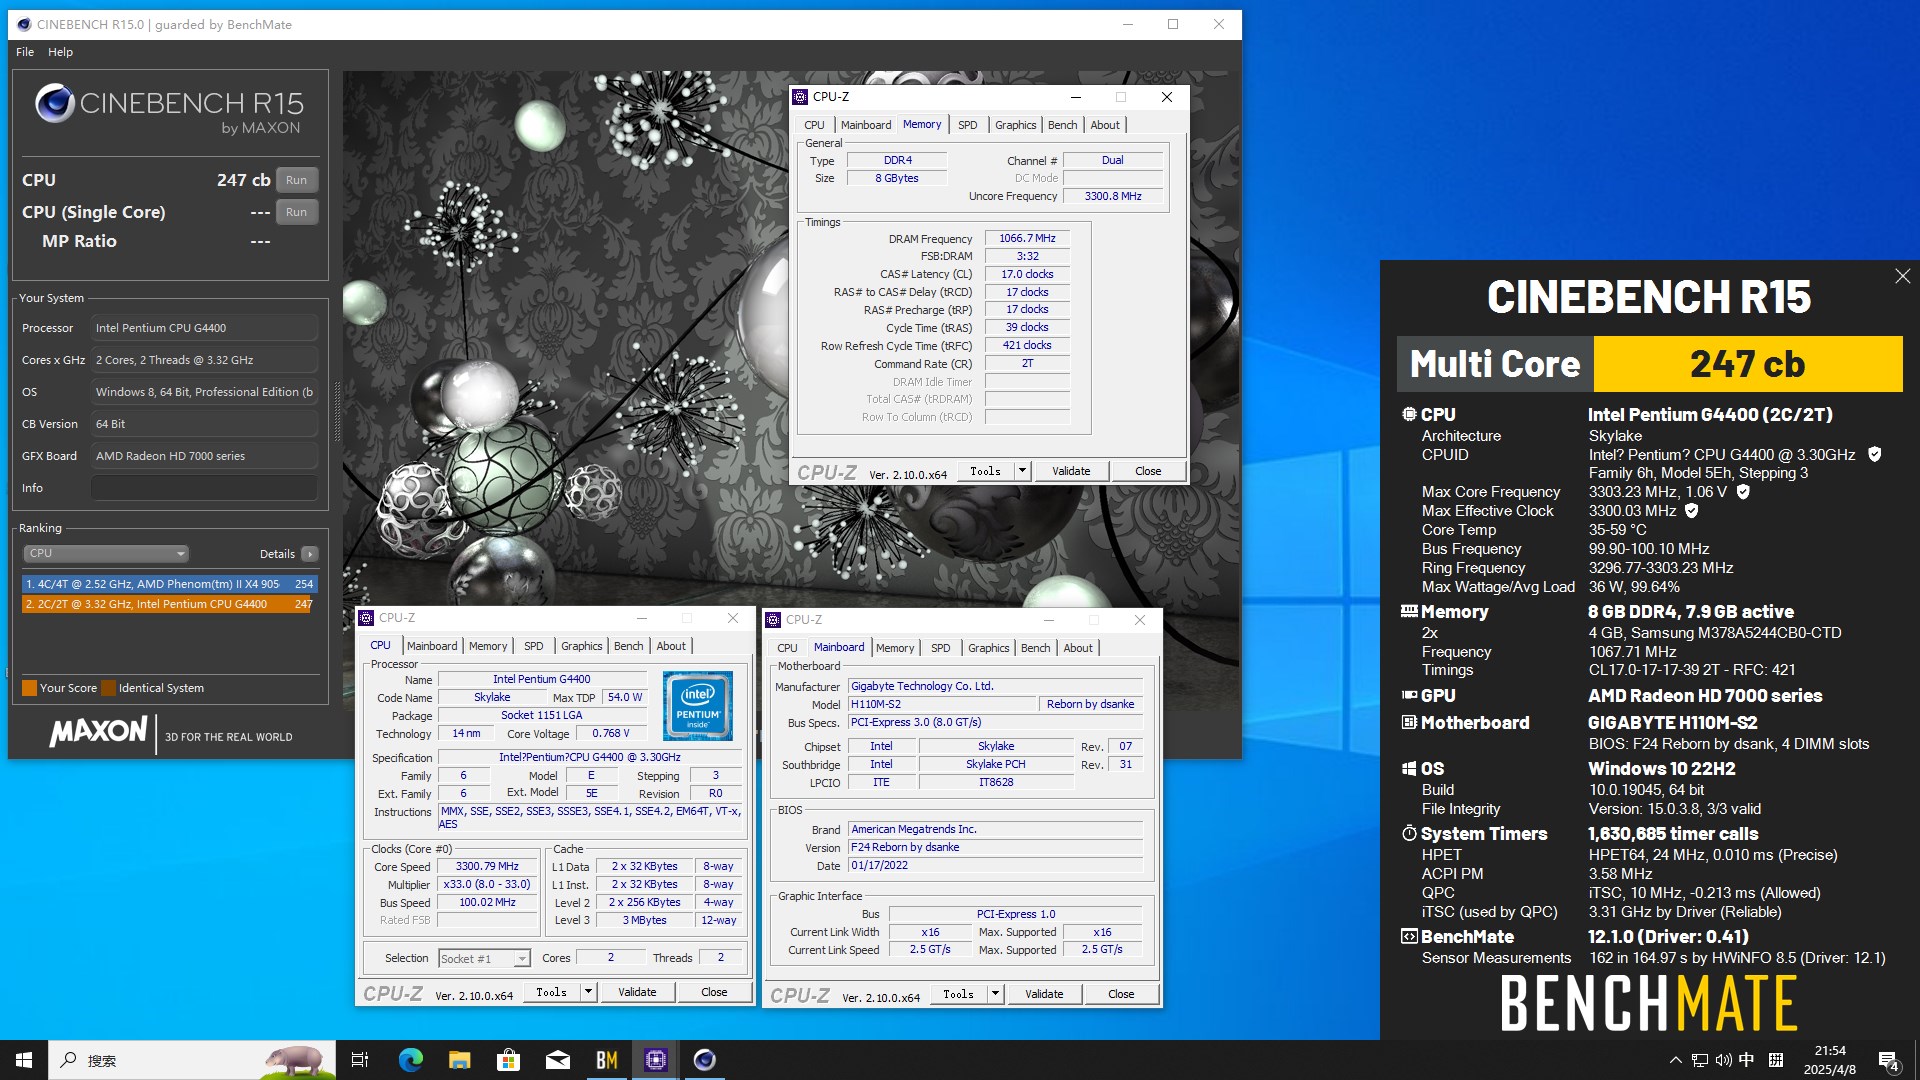The height and width of the screenshot is (1080, 1920).
Task: Expand Tools dropdown arrow in Memory CPU-Z window
Action: click(1022, 471)
